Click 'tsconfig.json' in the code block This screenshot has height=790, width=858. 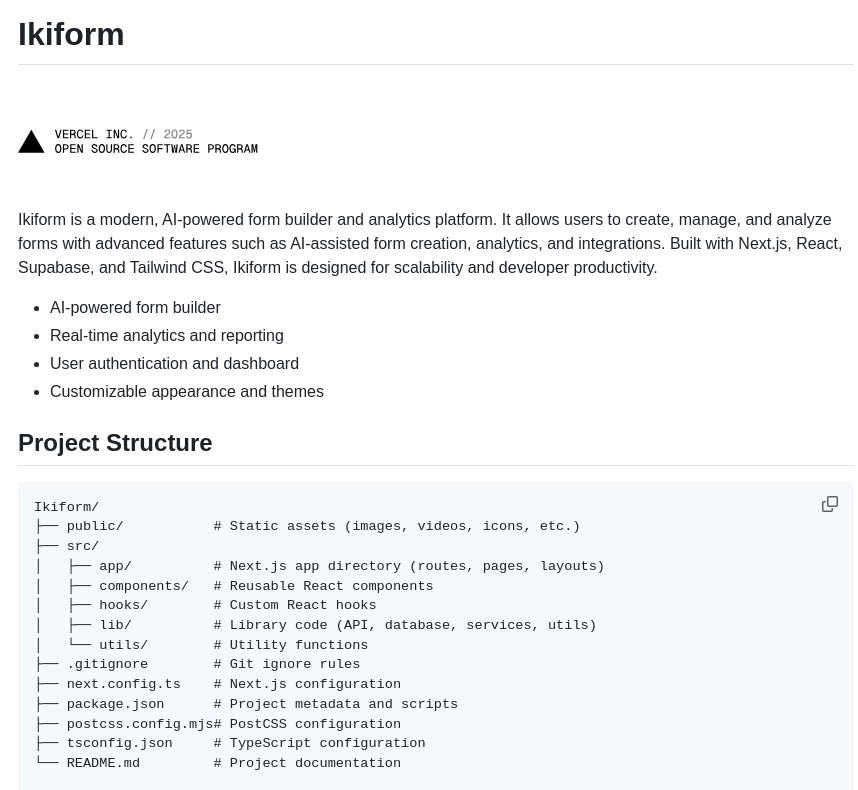pos(119,743)
